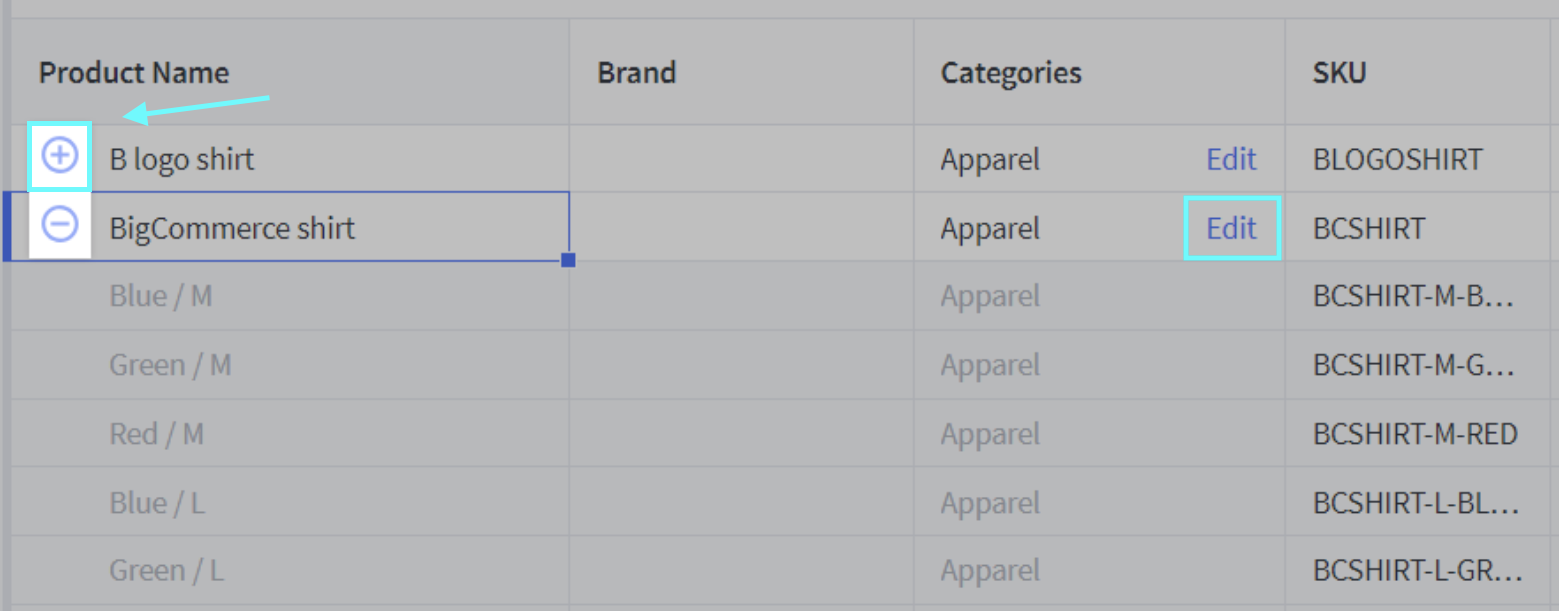Click Edit link for B logo shirt categories
Image resolution: width=1559 pixels, height=611 pixels.
1231,159
